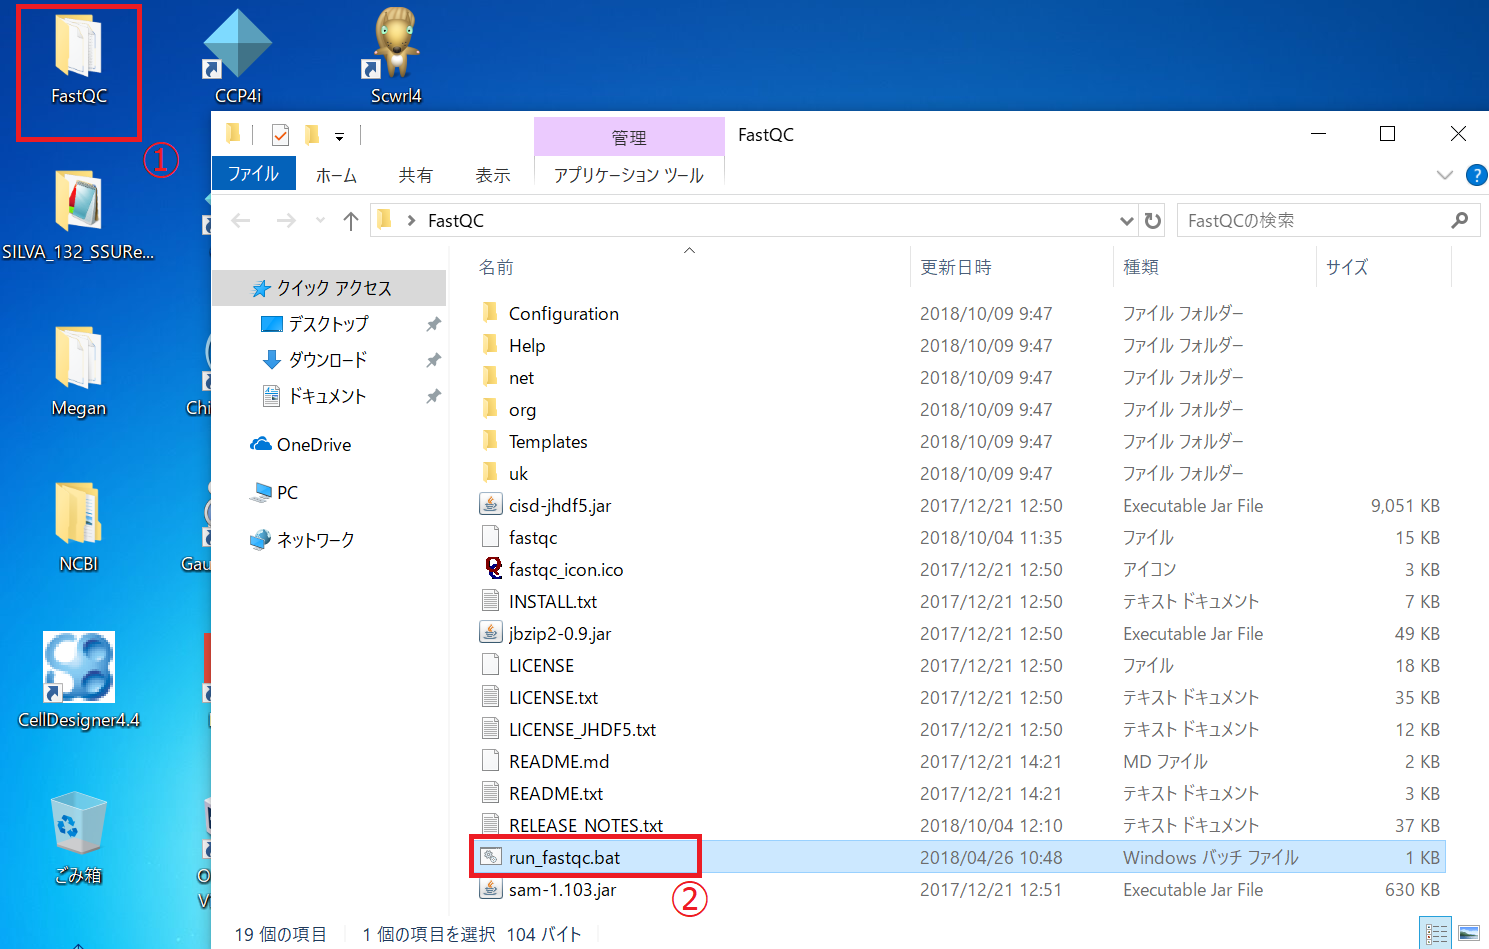Sort by サイズ column header
The height and width of the screenshot is (949, 1489).
point(1347,267)
